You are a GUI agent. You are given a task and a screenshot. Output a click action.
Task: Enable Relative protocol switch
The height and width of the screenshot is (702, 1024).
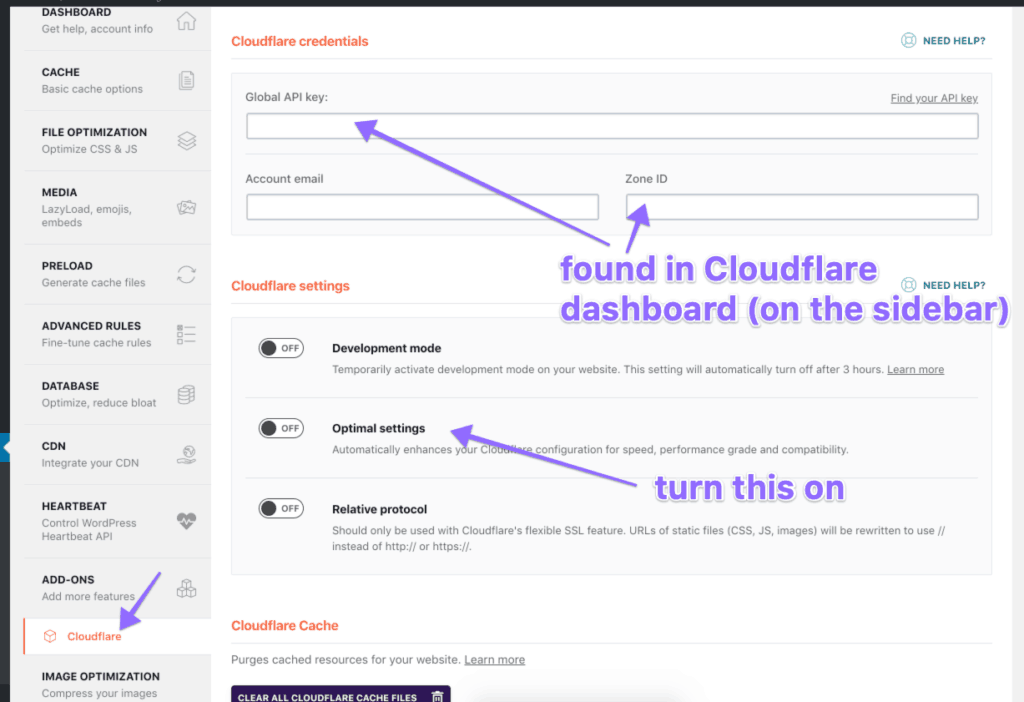tap(281, 508)
